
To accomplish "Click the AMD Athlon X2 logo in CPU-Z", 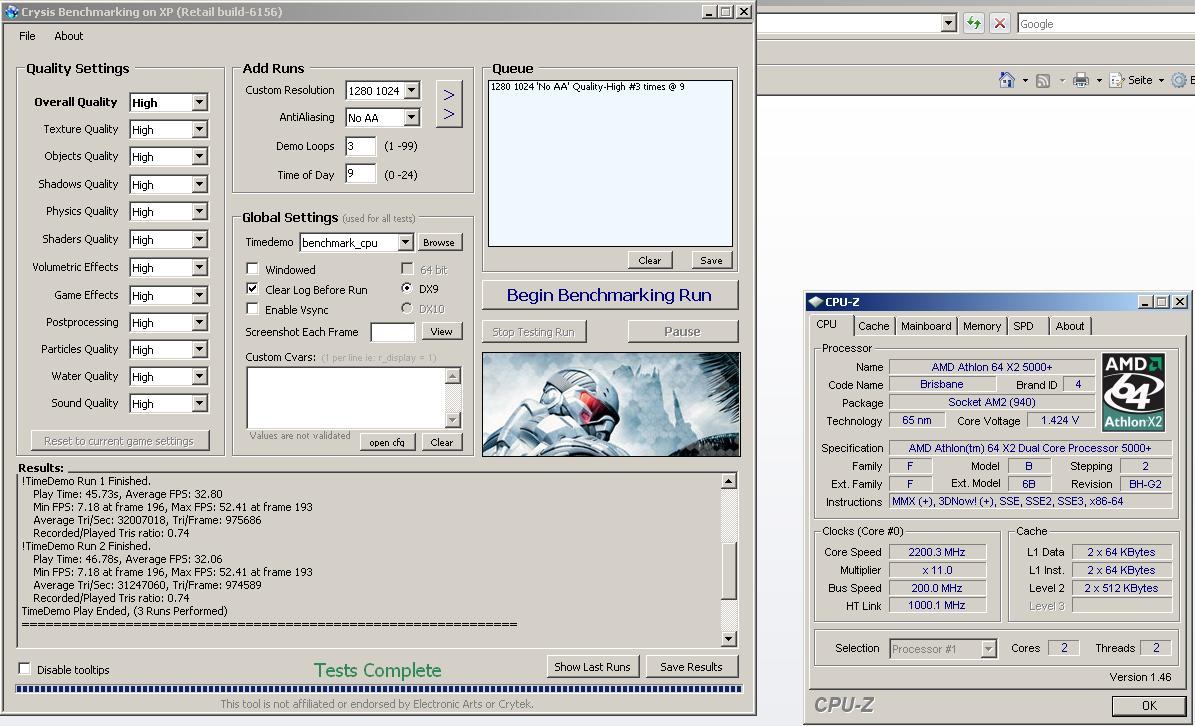I will [1133, 392].
